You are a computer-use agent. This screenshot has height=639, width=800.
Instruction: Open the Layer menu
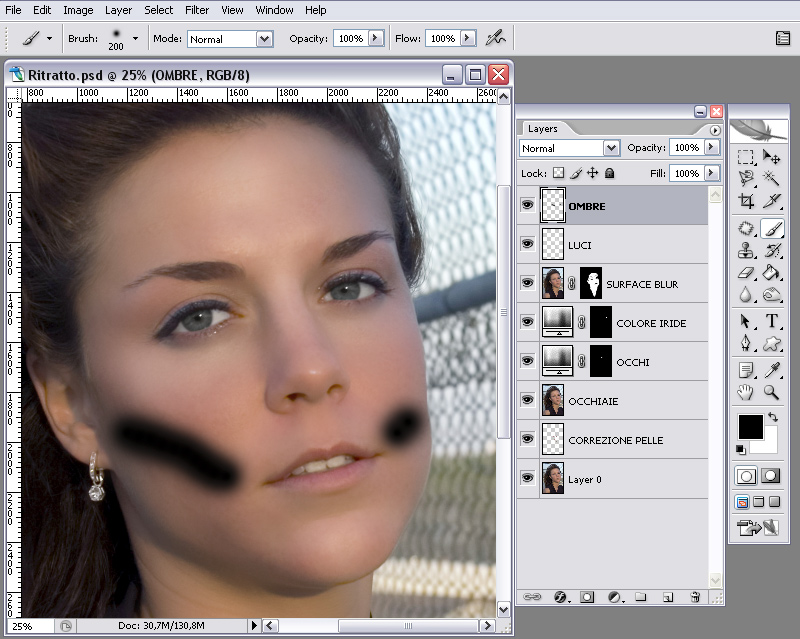pos(118,10)
